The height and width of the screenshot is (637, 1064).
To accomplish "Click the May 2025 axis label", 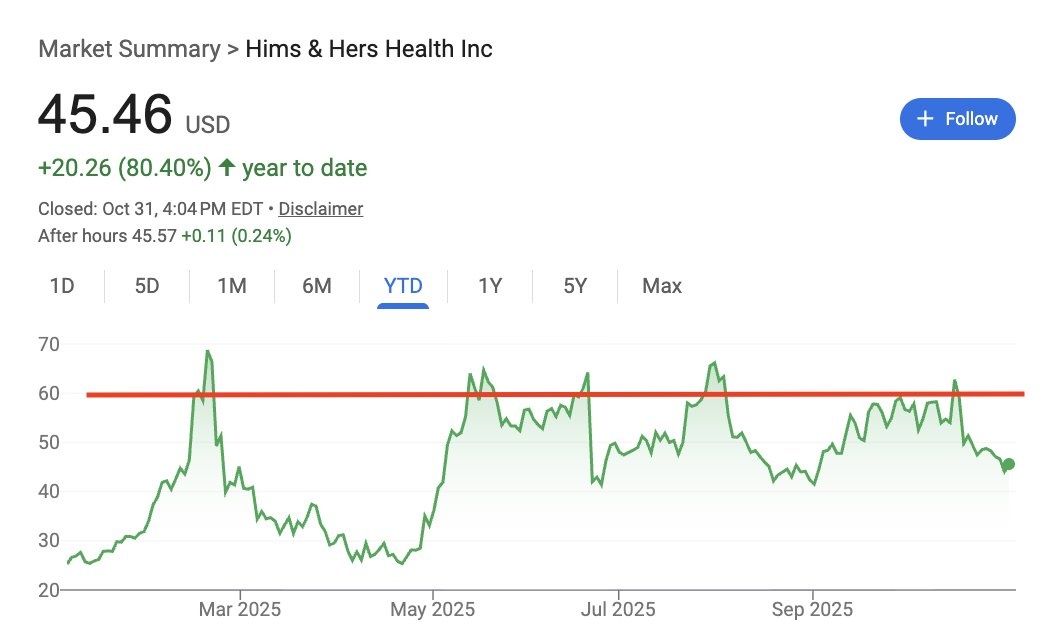I will pos(432,609).
